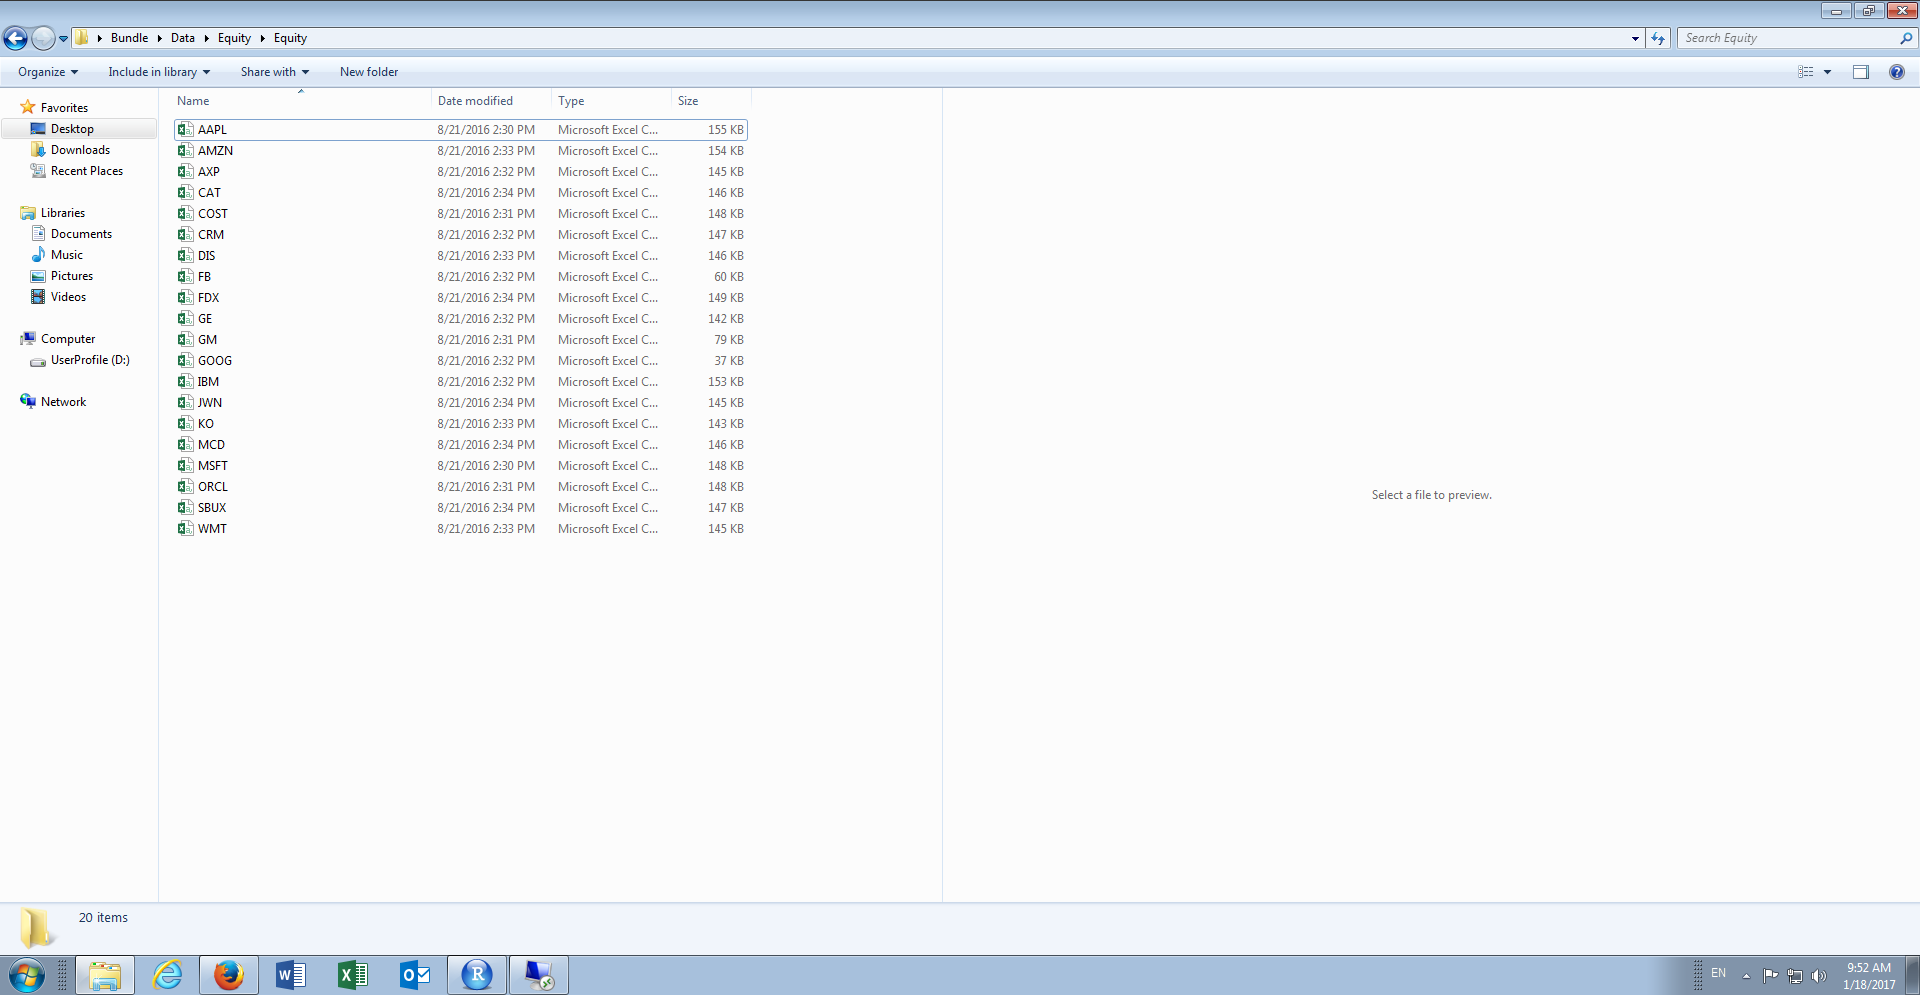The height and width of the screenshot is (995, 1920).
Task: Open Include in library menu
Action: [159, 72]
